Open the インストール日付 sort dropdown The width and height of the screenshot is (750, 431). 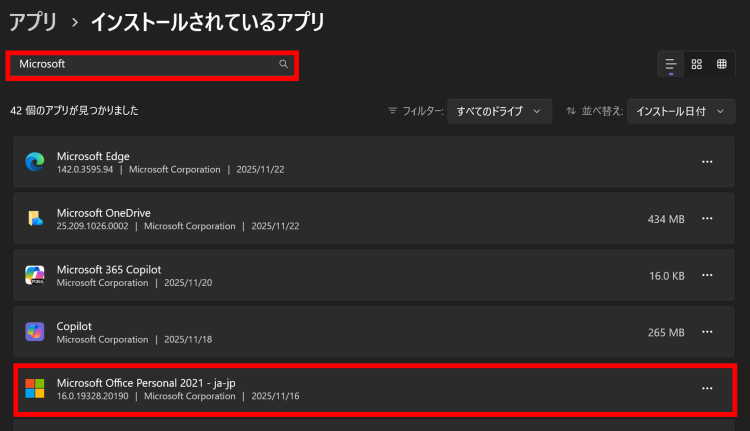(x=681, y=111)
